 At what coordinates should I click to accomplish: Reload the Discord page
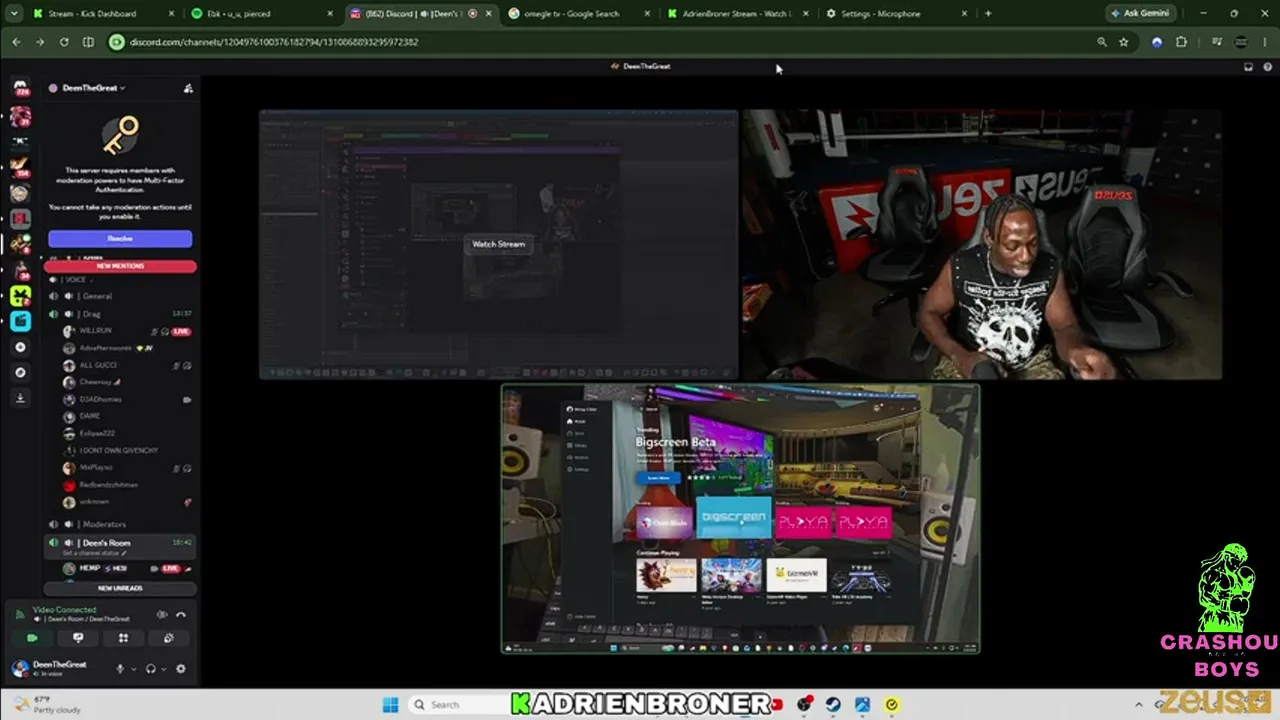[x=64, y=42]
